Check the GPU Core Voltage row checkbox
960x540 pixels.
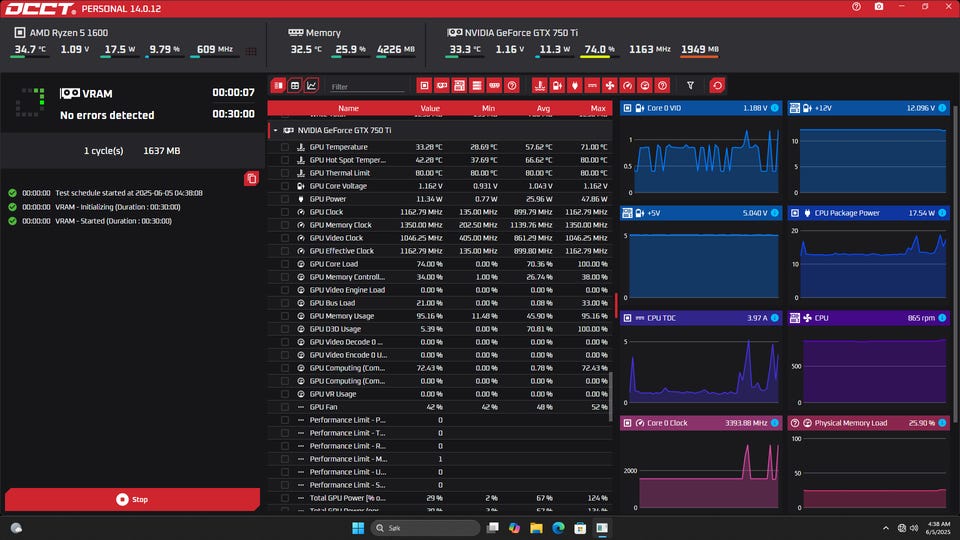[x=285, y=186]
